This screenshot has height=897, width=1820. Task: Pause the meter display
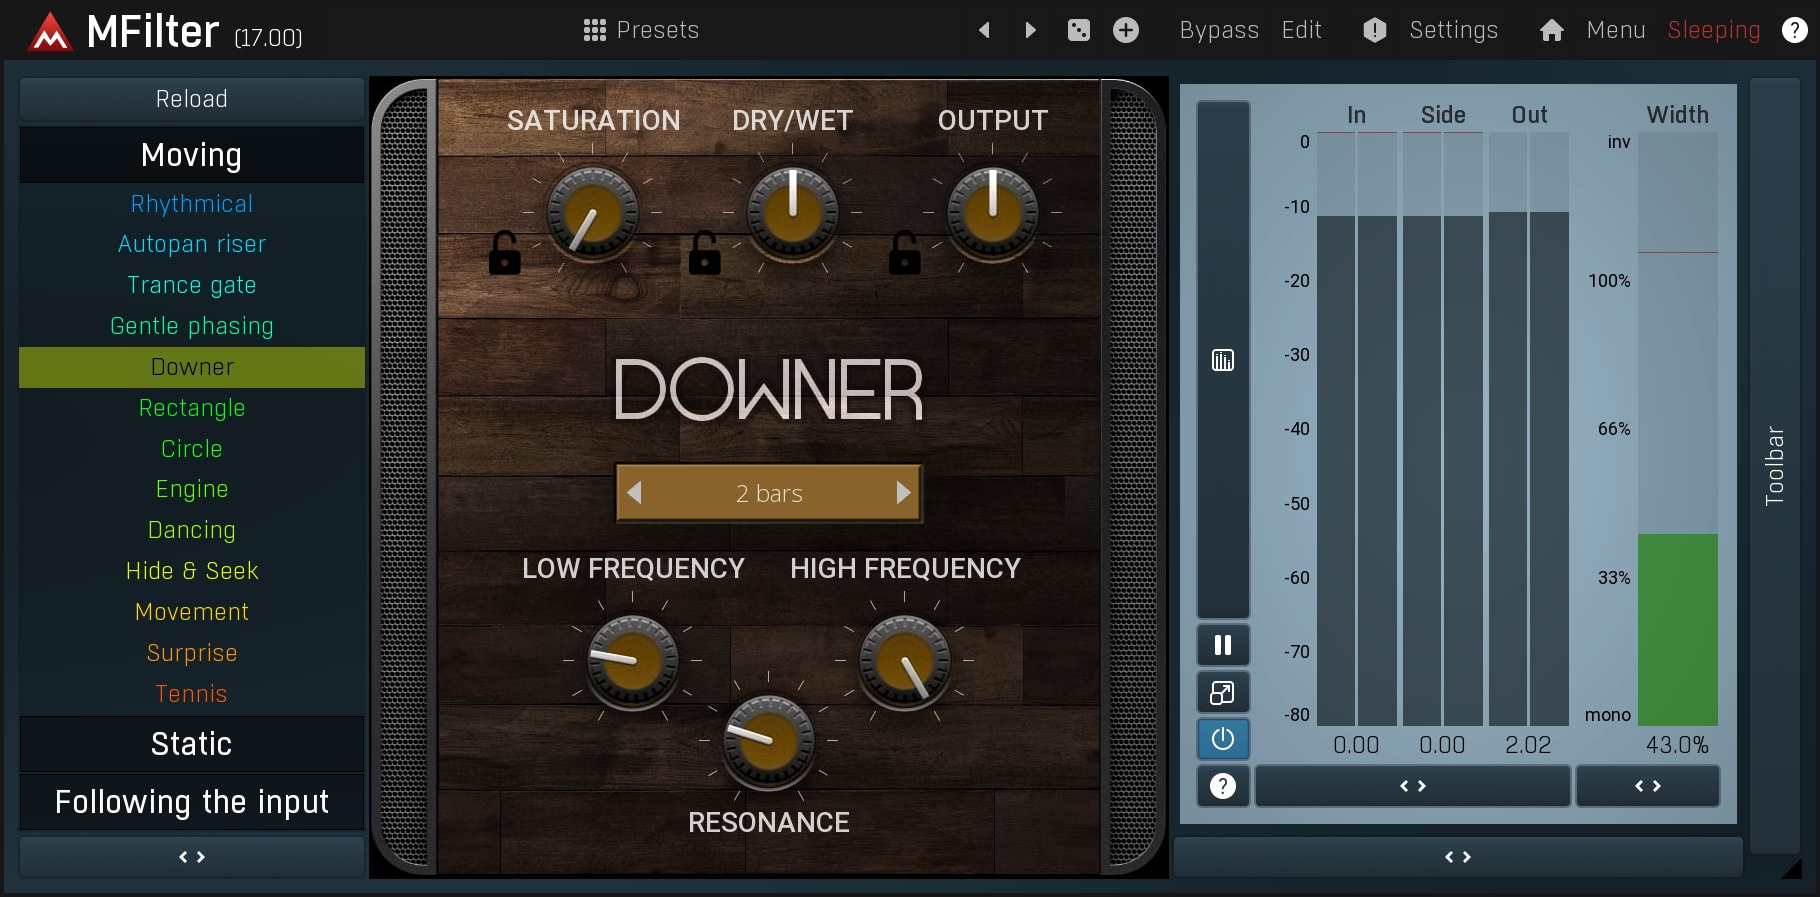1223,645
